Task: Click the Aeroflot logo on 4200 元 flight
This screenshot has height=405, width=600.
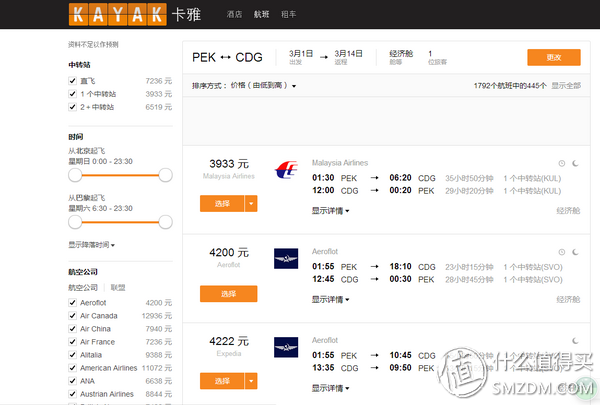Action: tap(286, 258)
